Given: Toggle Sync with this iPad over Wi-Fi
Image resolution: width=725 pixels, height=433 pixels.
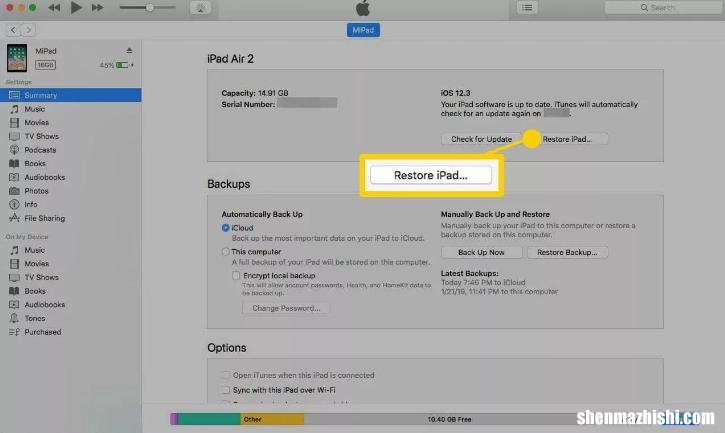Looking at the screenshot, I should click(226, 390).
